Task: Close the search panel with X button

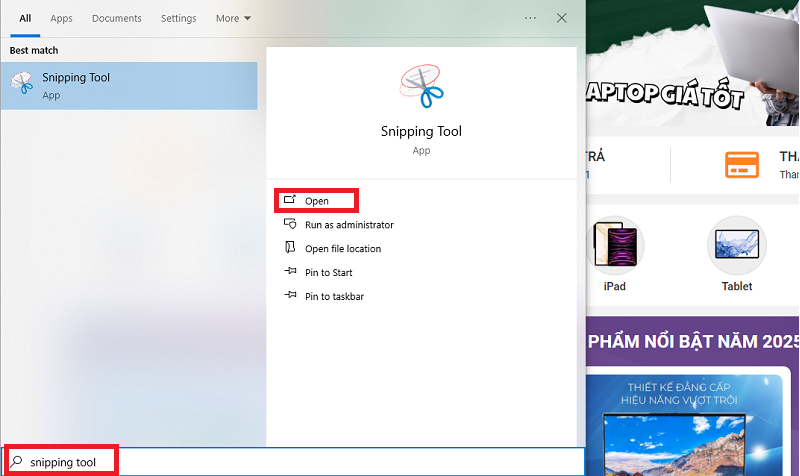Action: [x=562, y=18]
